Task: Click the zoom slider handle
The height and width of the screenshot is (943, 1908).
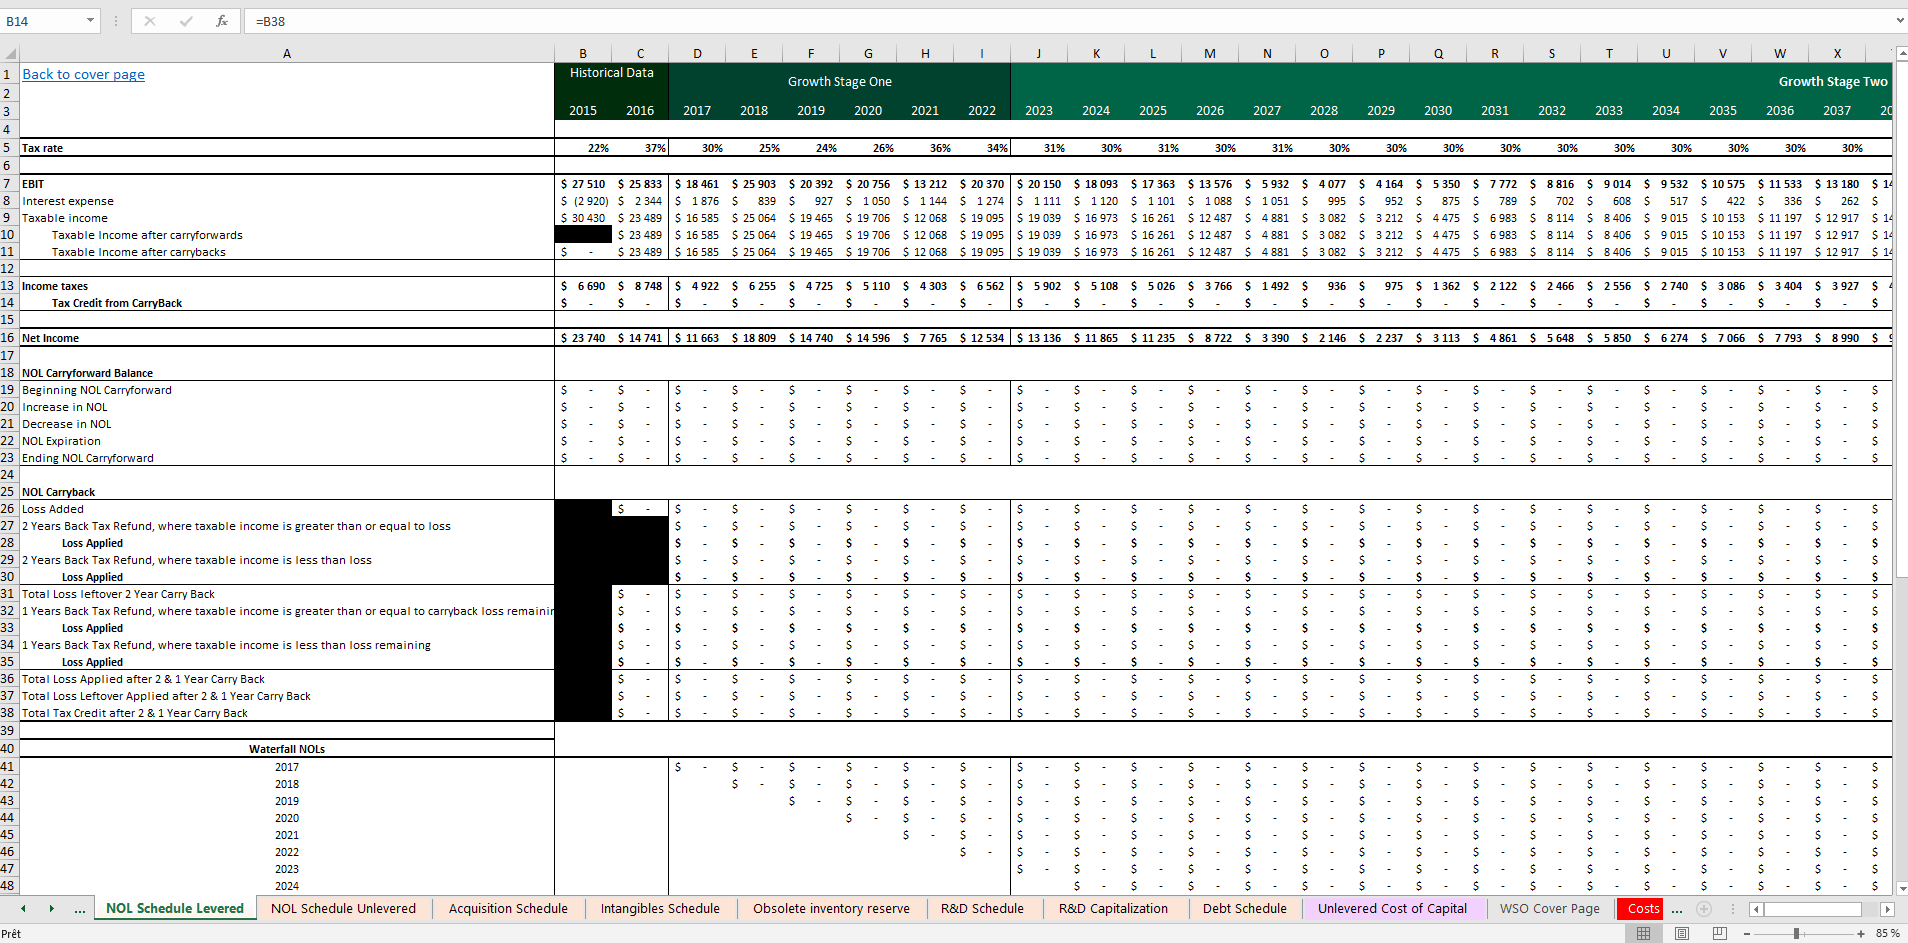Action: (x=1797, y=933)
